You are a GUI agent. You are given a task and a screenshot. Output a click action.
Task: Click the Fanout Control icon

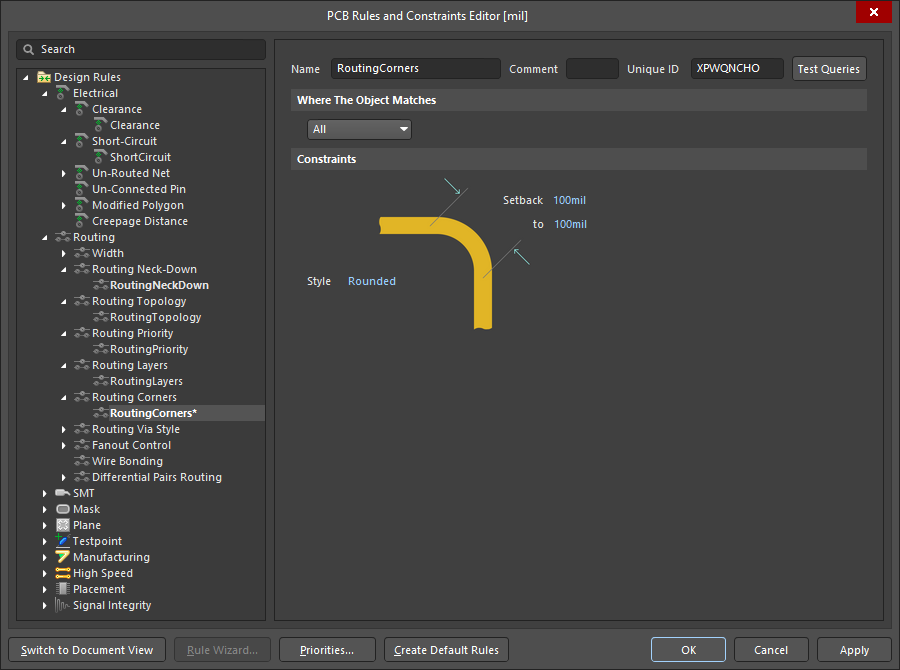coord(82,445)
